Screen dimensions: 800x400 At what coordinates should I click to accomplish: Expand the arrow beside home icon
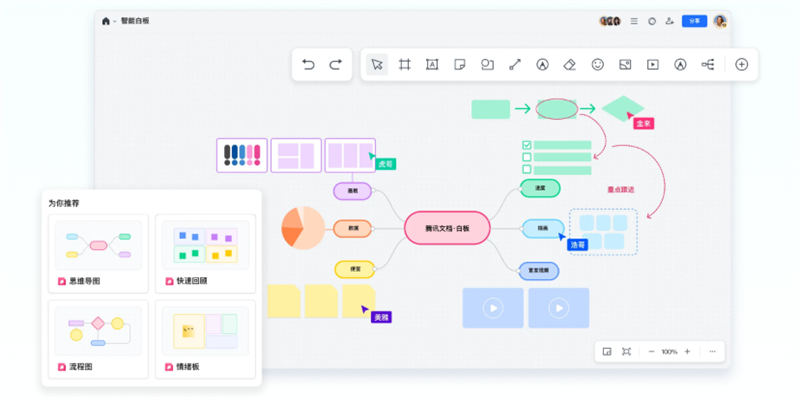tap(114, 21)
